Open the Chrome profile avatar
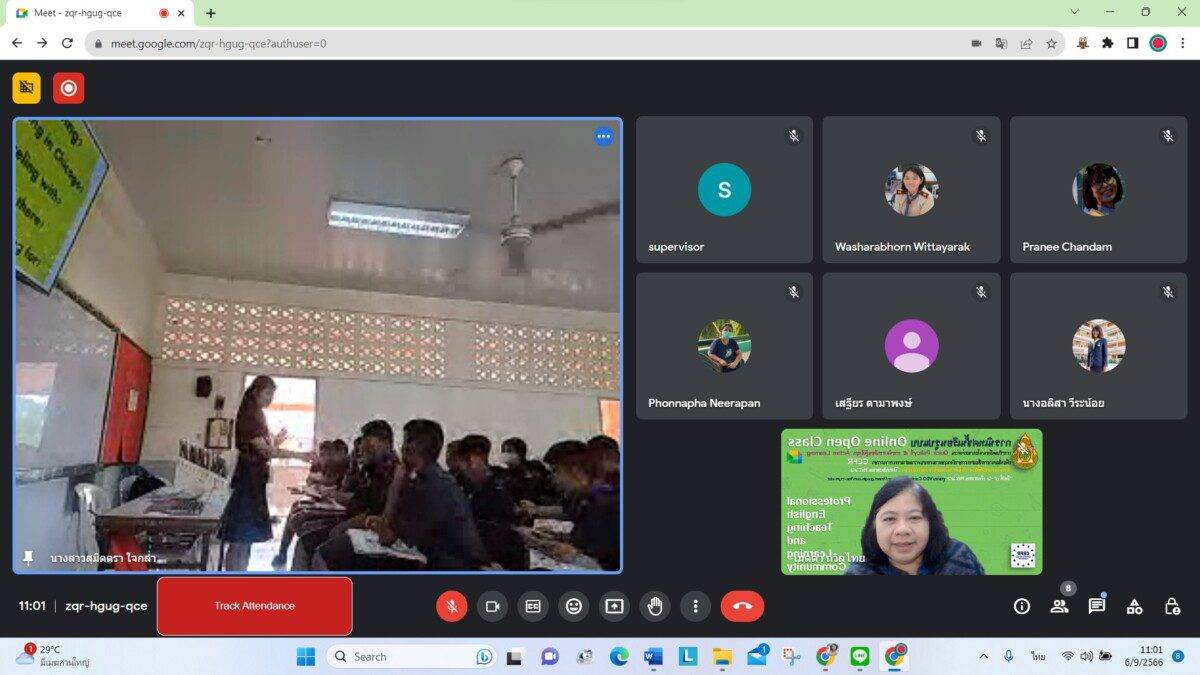Image resolution: width=1200 pixels, height=675 pixels. (1158, 43)
